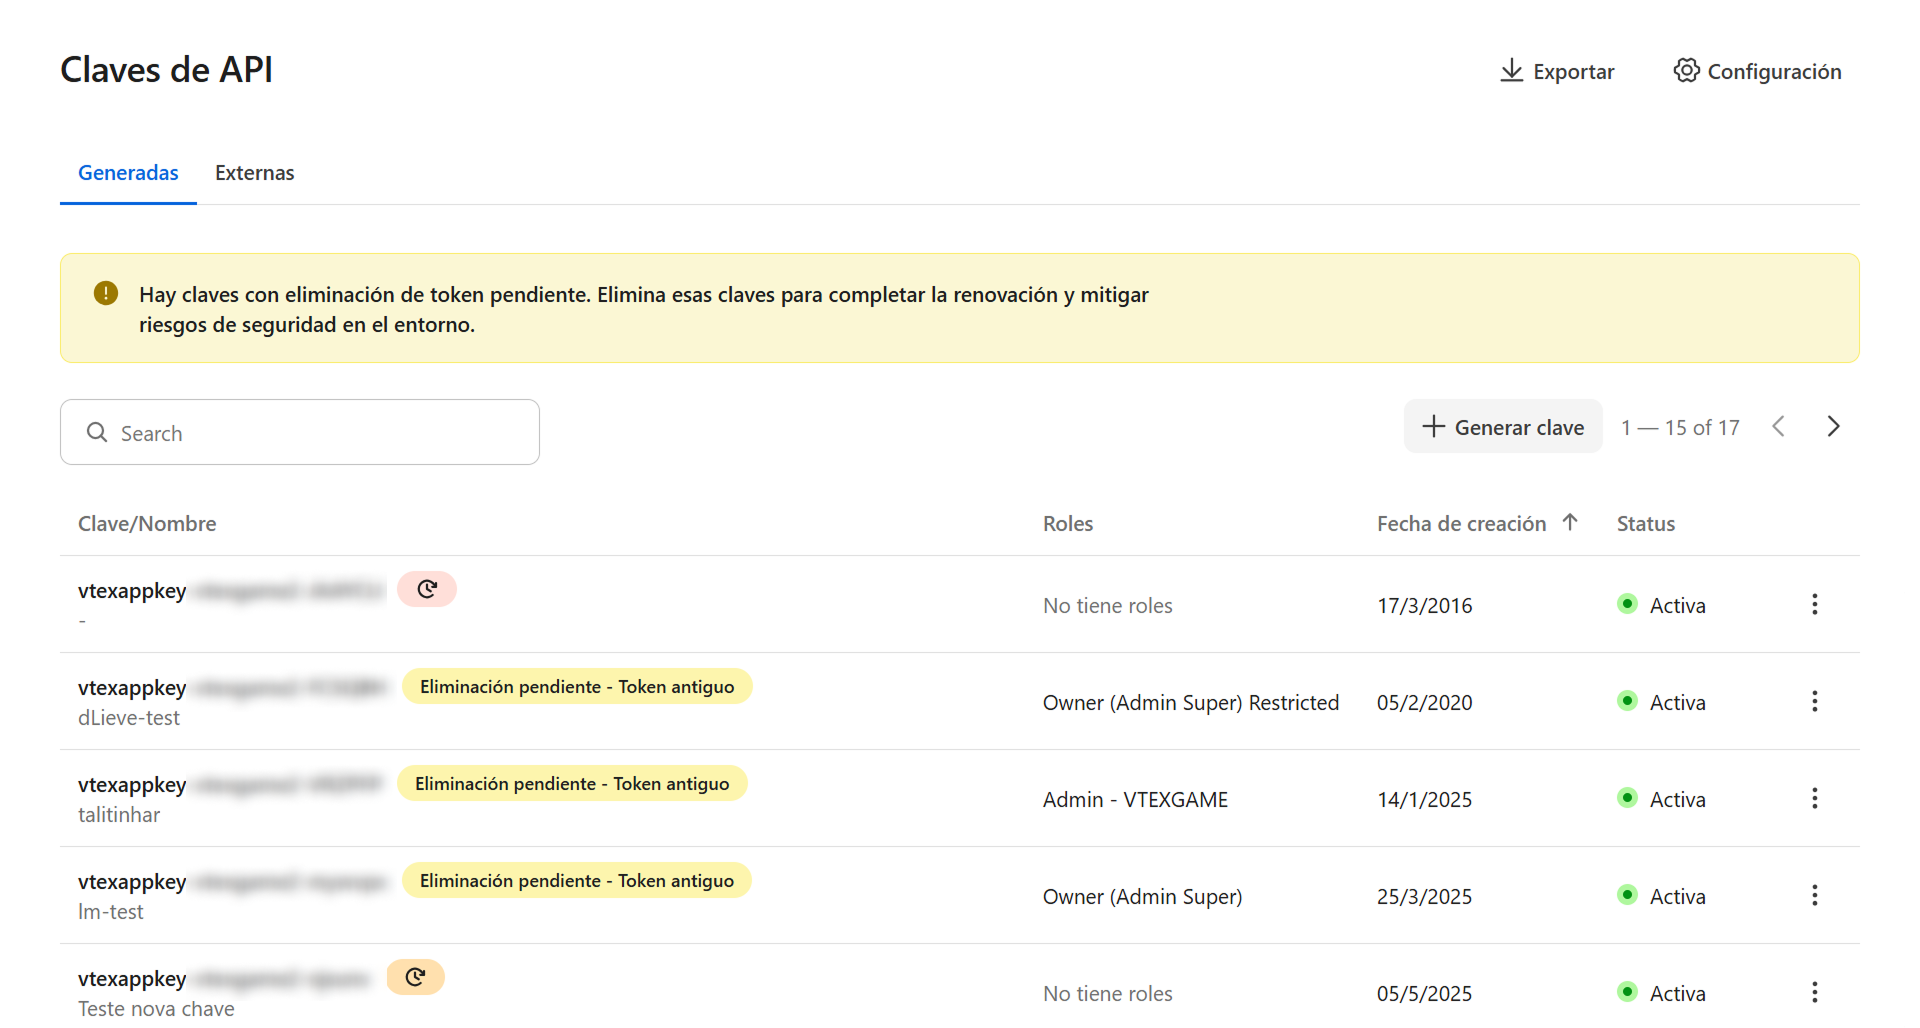Sort by Fecha de creación arrow
1920x1028 pixels.
[1570, 522]
